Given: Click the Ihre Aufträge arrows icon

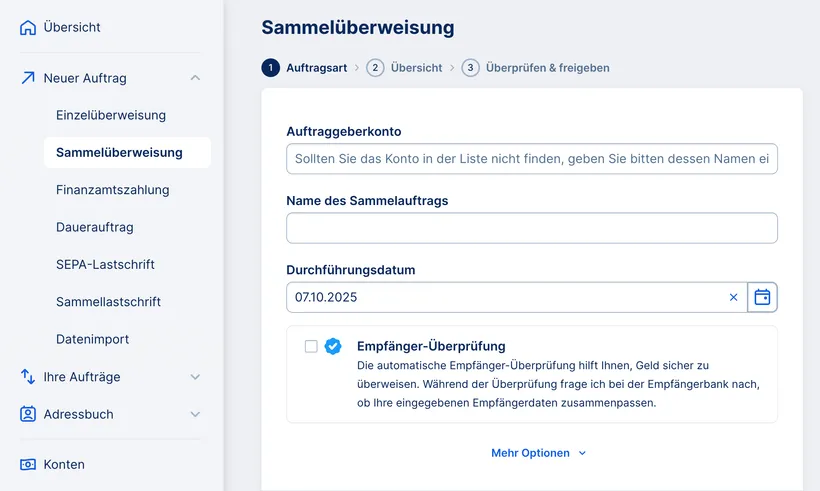Looking at the screenshot, I should (x=28, y=377).
